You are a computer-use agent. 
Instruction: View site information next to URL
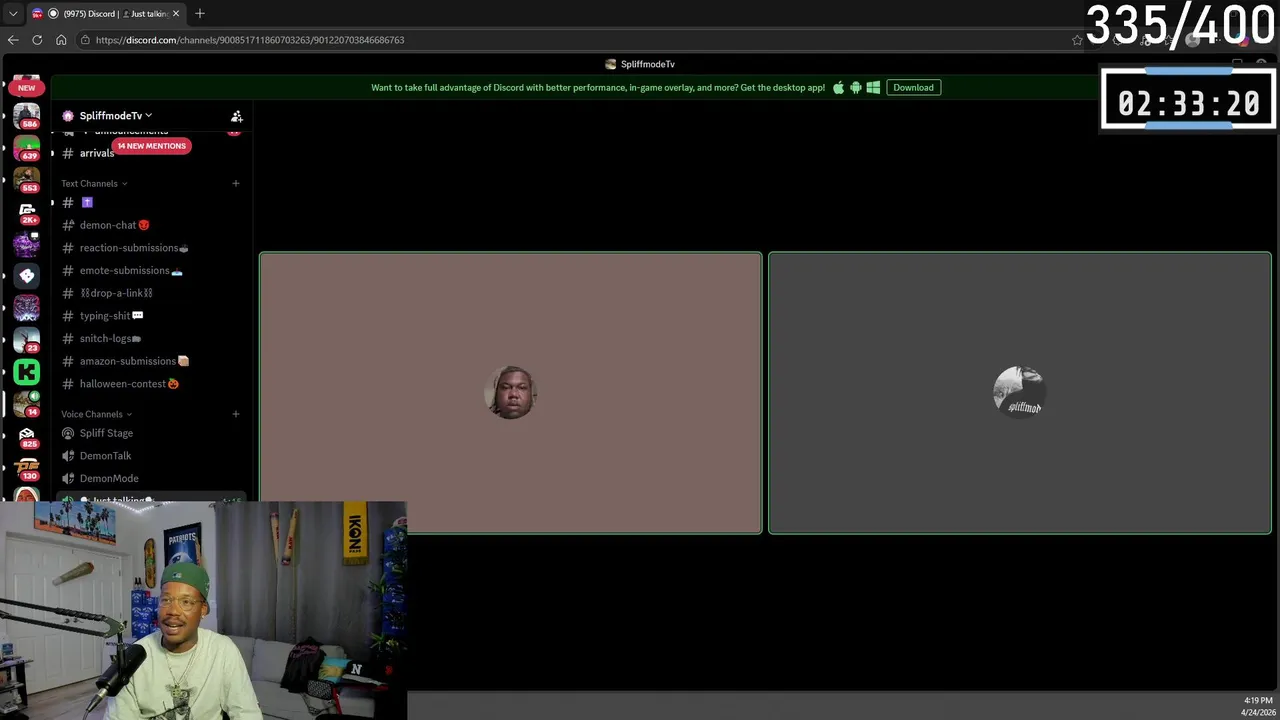coord(86,40)
